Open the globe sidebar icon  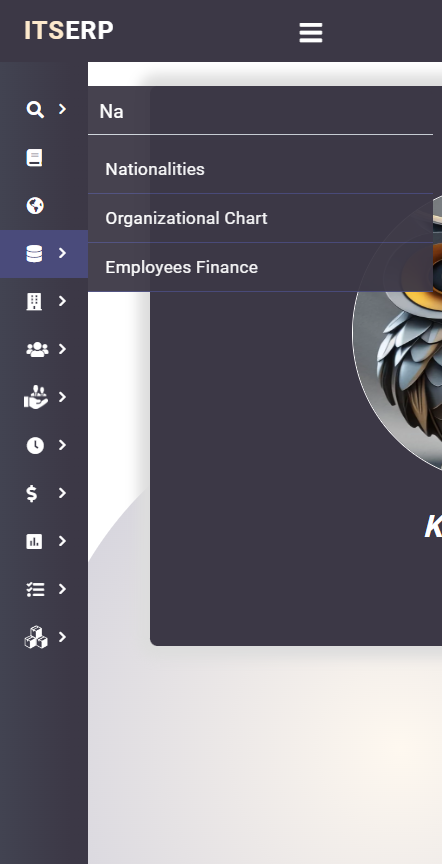[35, 206]
